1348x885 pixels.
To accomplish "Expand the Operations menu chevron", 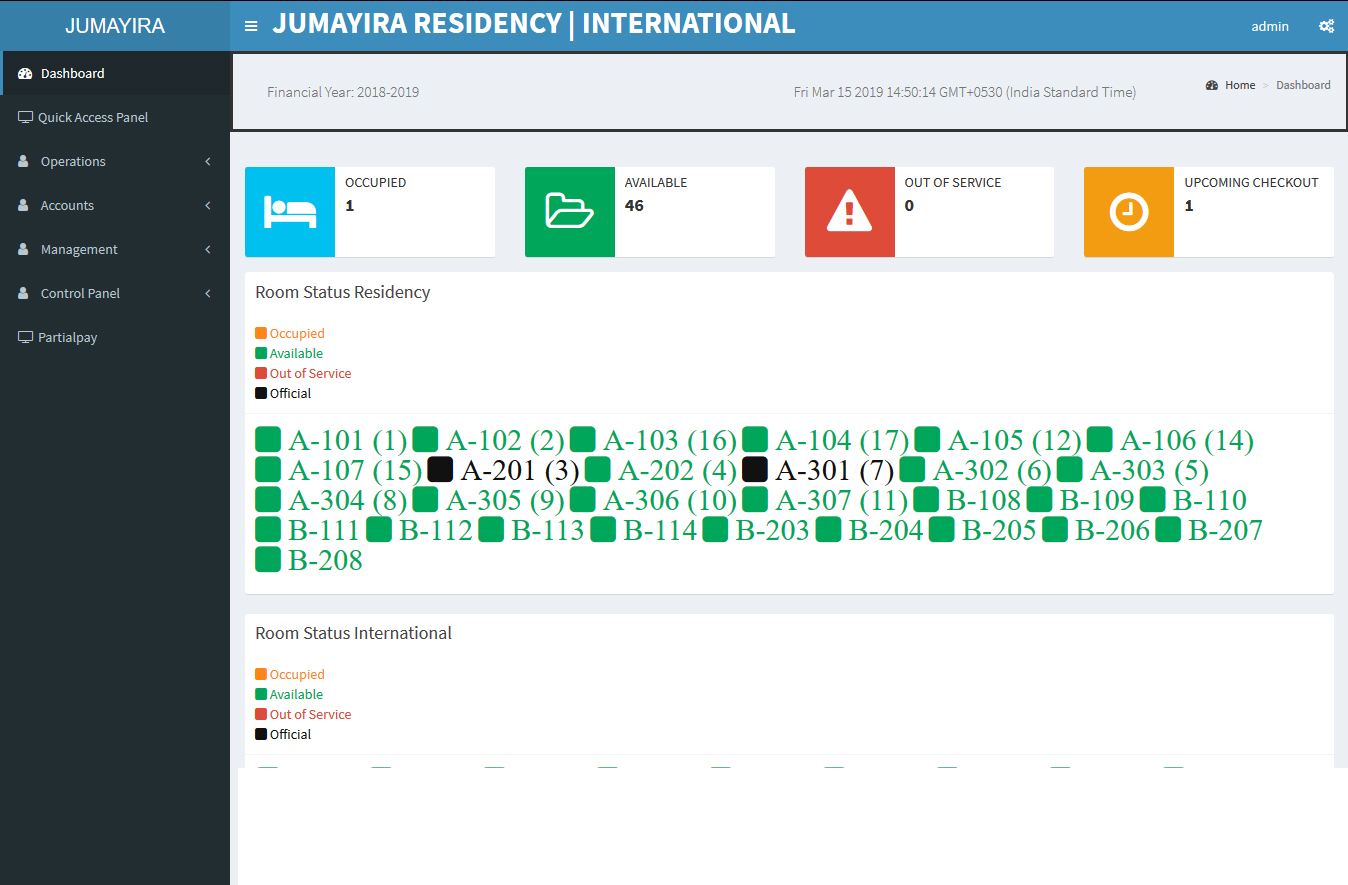I will 208,162.
